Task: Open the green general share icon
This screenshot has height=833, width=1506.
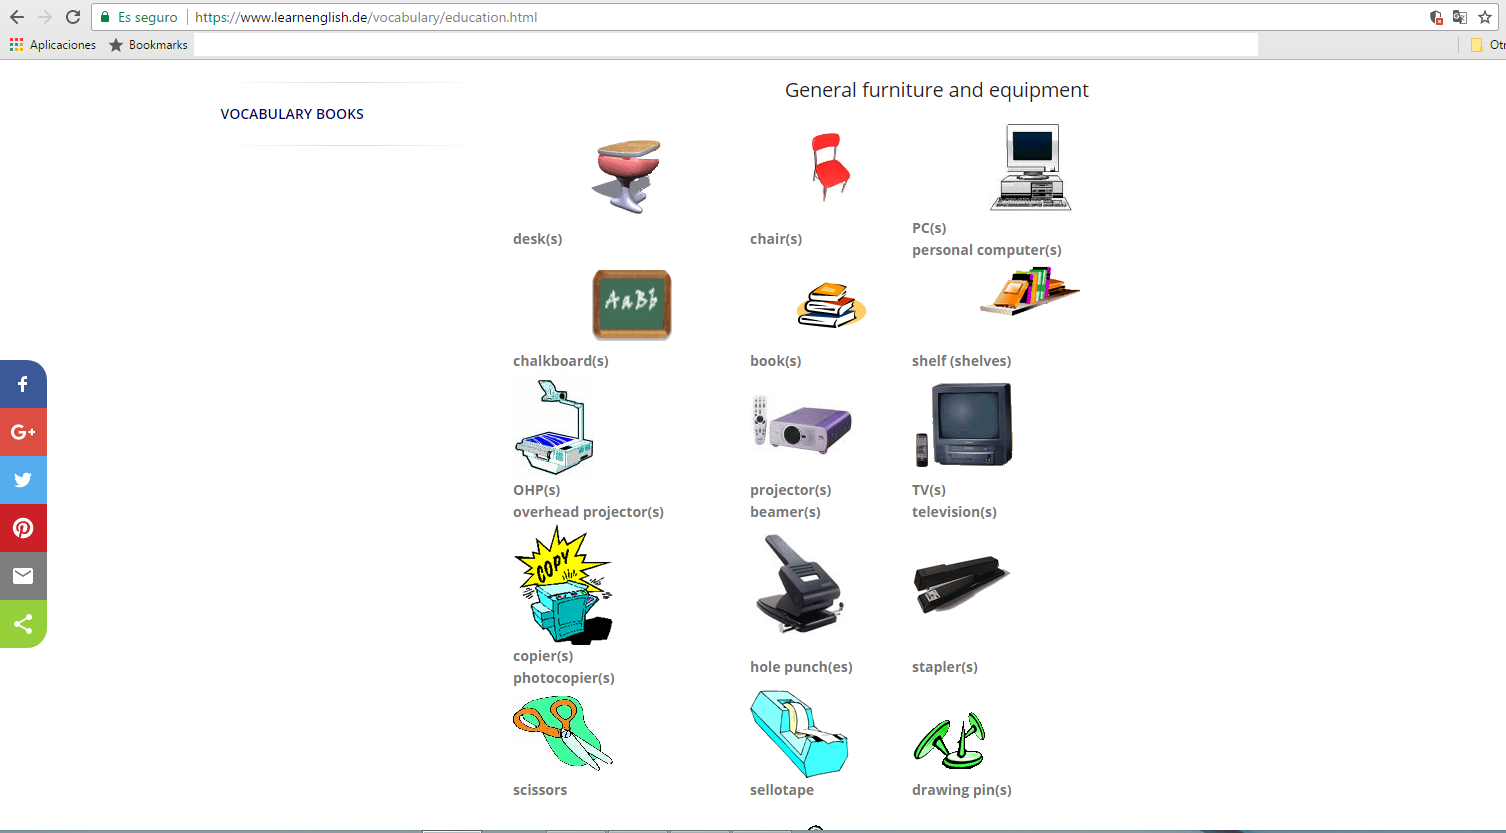Action: pos(23,624)
